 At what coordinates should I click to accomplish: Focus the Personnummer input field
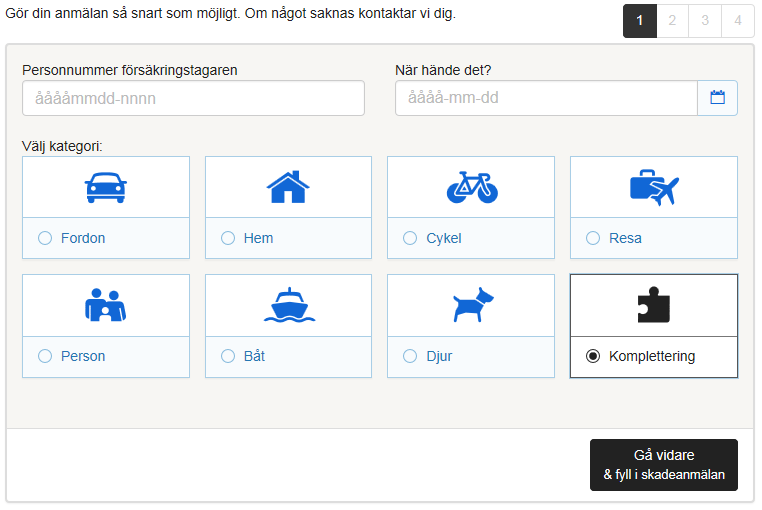tap(193, 98)
